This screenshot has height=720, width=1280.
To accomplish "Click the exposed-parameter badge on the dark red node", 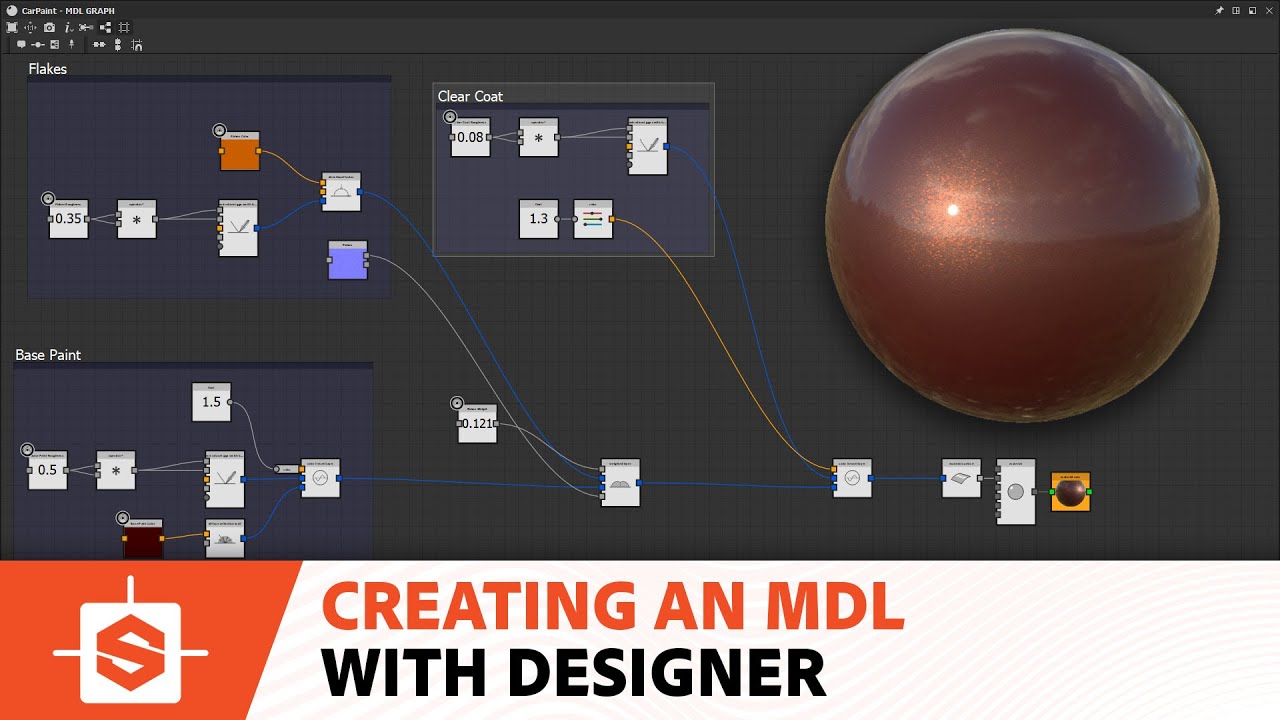I will [123, 518].
